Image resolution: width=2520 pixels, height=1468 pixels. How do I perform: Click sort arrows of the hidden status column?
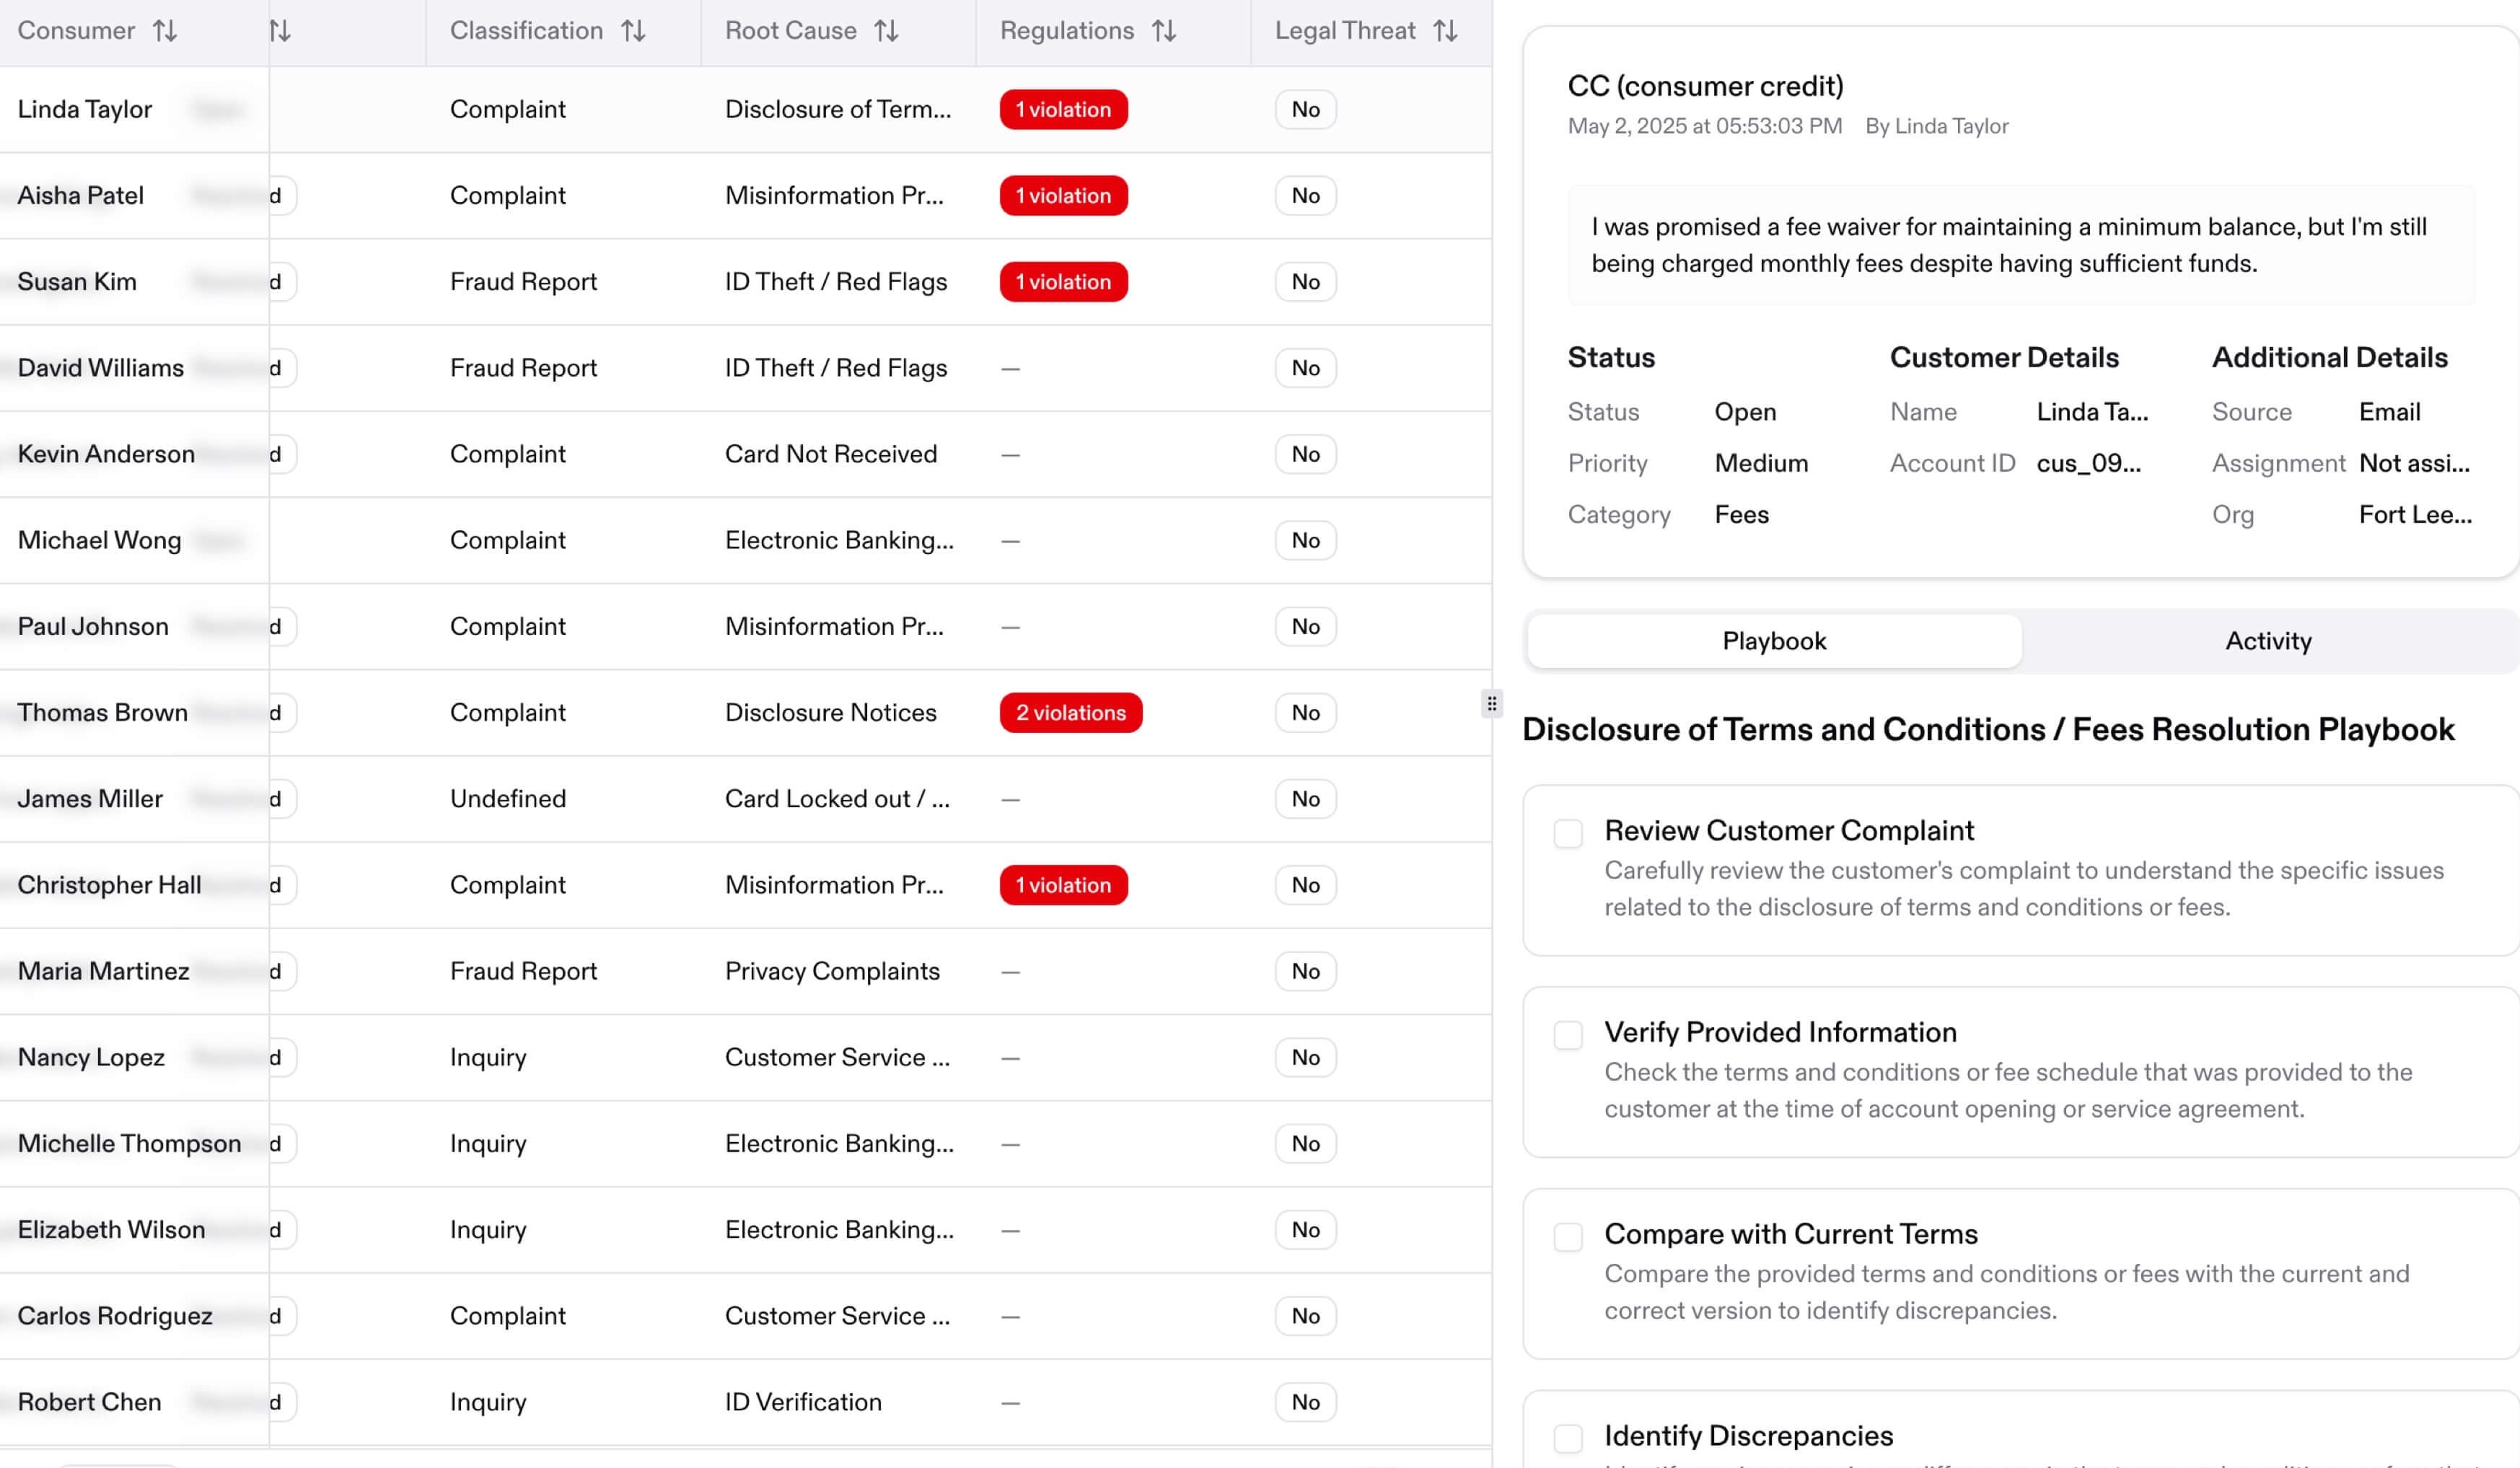(x=280, y=31)
